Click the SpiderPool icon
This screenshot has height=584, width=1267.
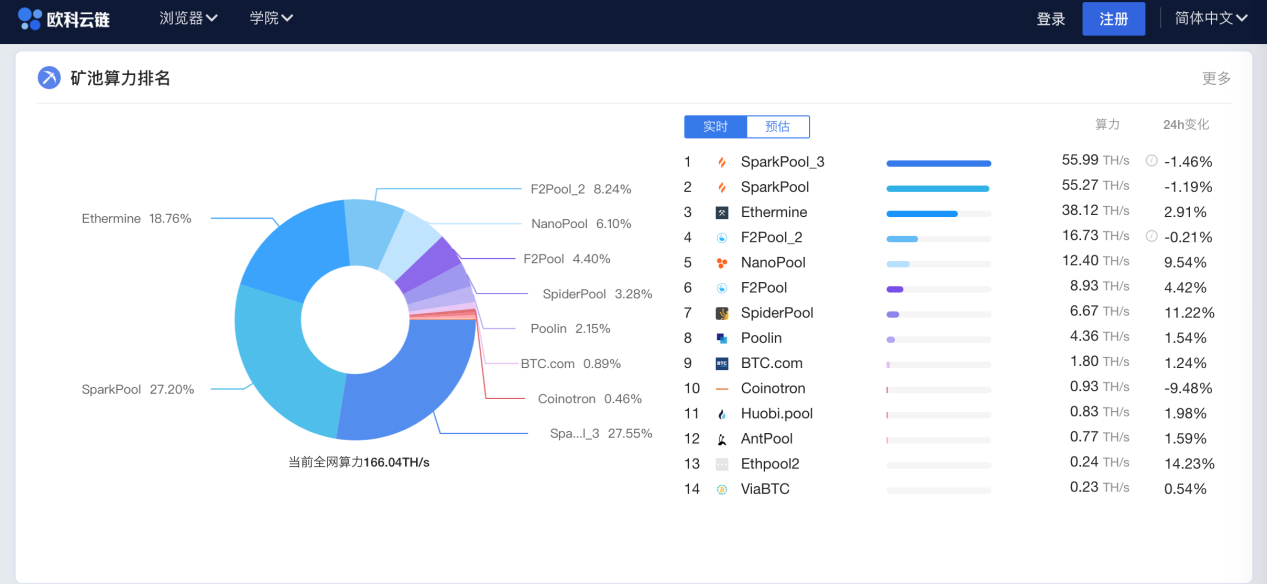pyautogui.click(x=722, y=313)
